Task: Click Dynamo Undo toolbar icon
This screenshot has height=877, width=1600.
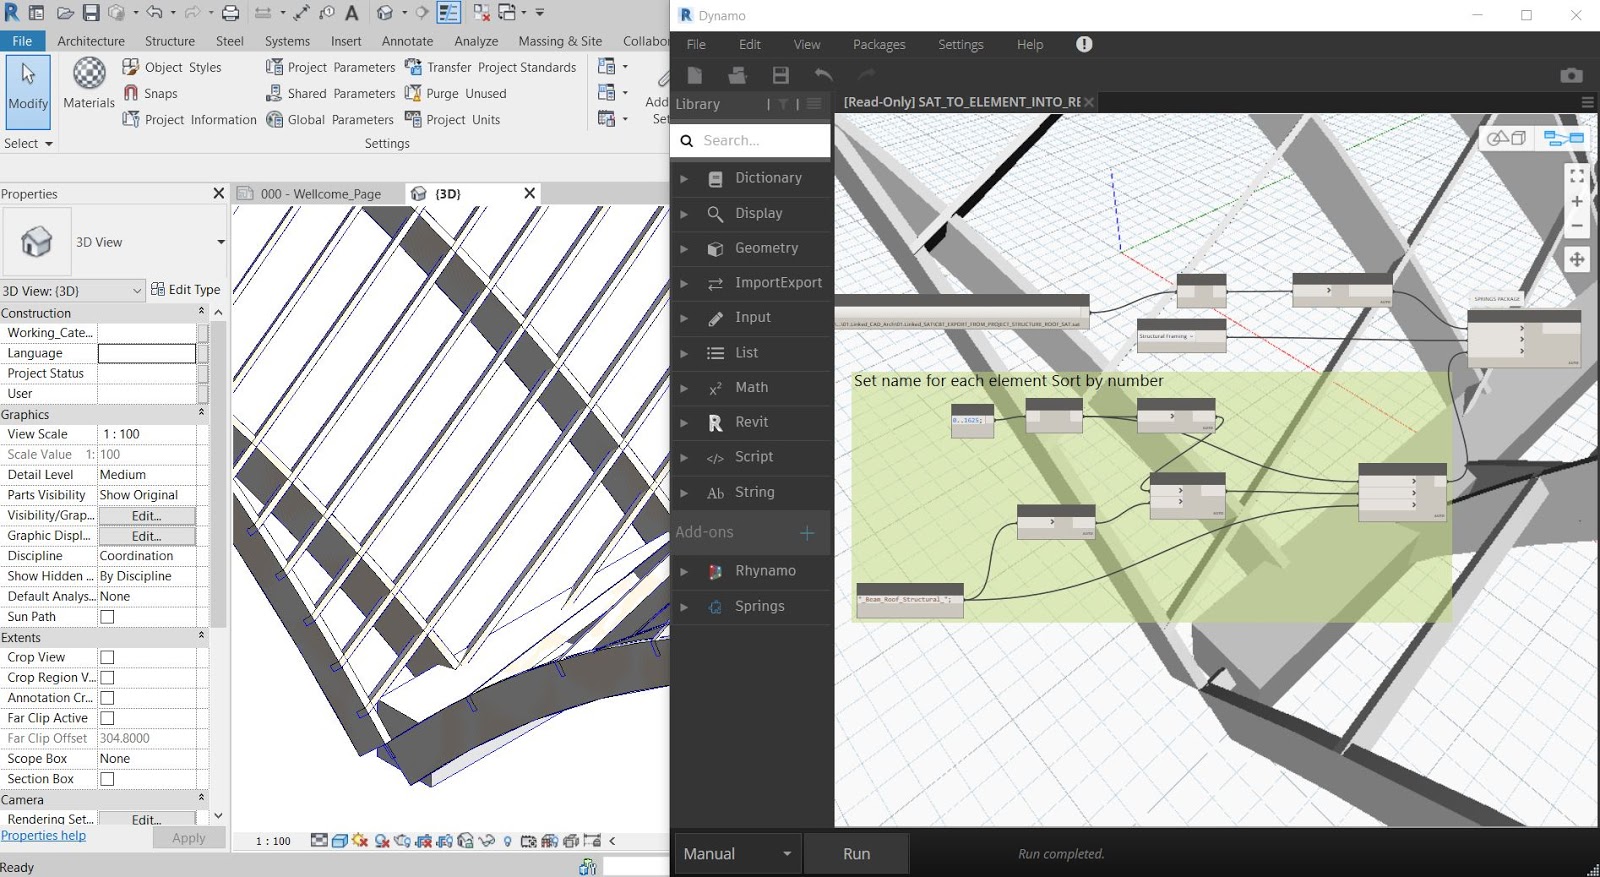Action: click(x=823, y=75)
